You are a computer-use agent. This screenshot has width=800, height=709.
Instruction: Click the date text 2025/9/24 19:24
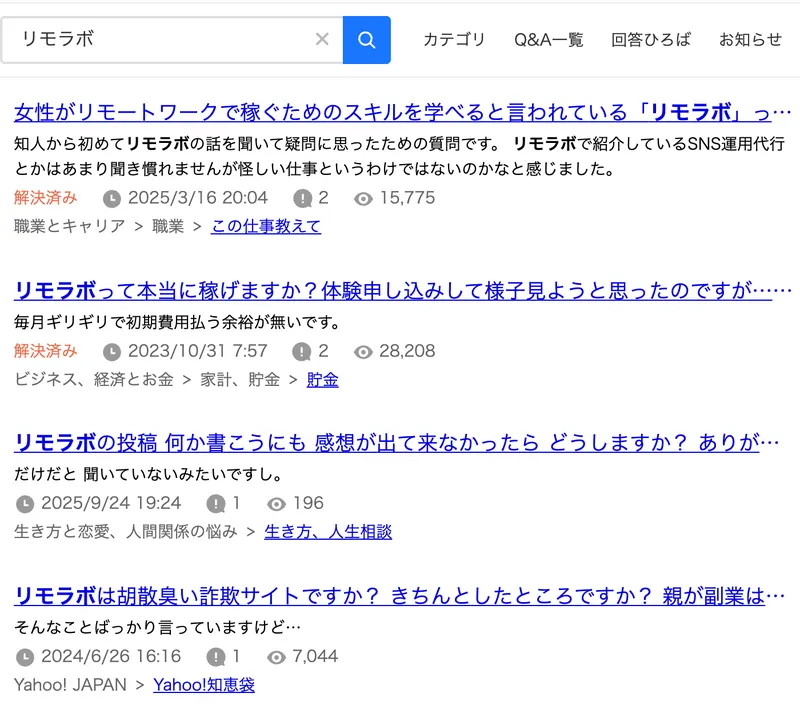point(111,503)
